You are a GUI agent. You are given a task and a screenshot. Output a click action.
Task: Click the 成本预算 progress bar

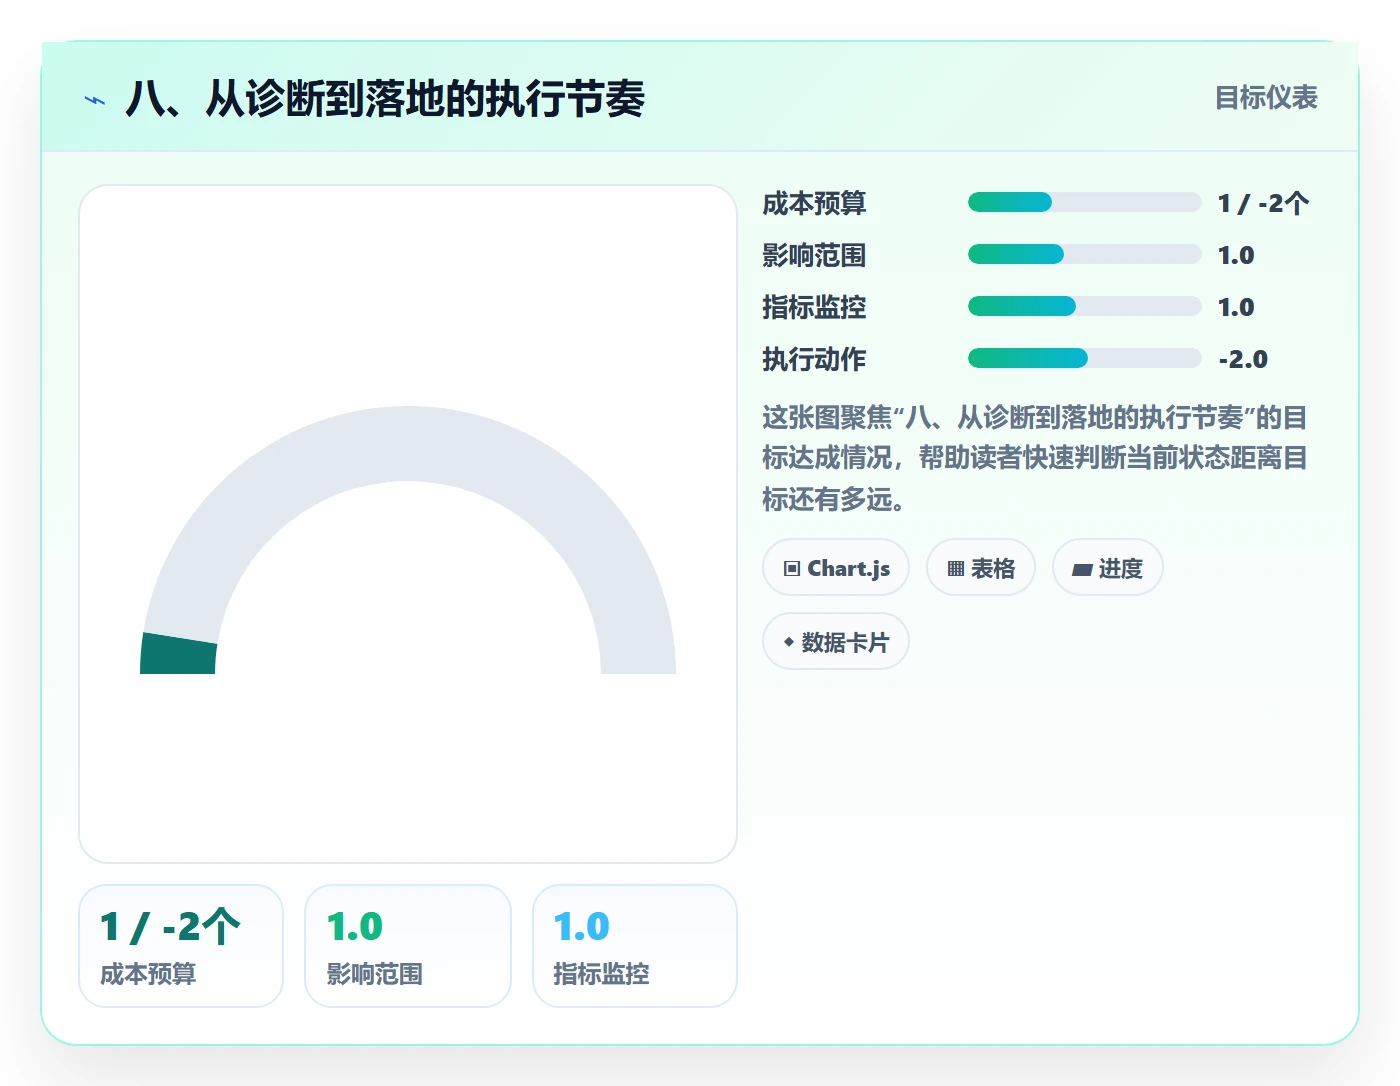point(1085,203)
